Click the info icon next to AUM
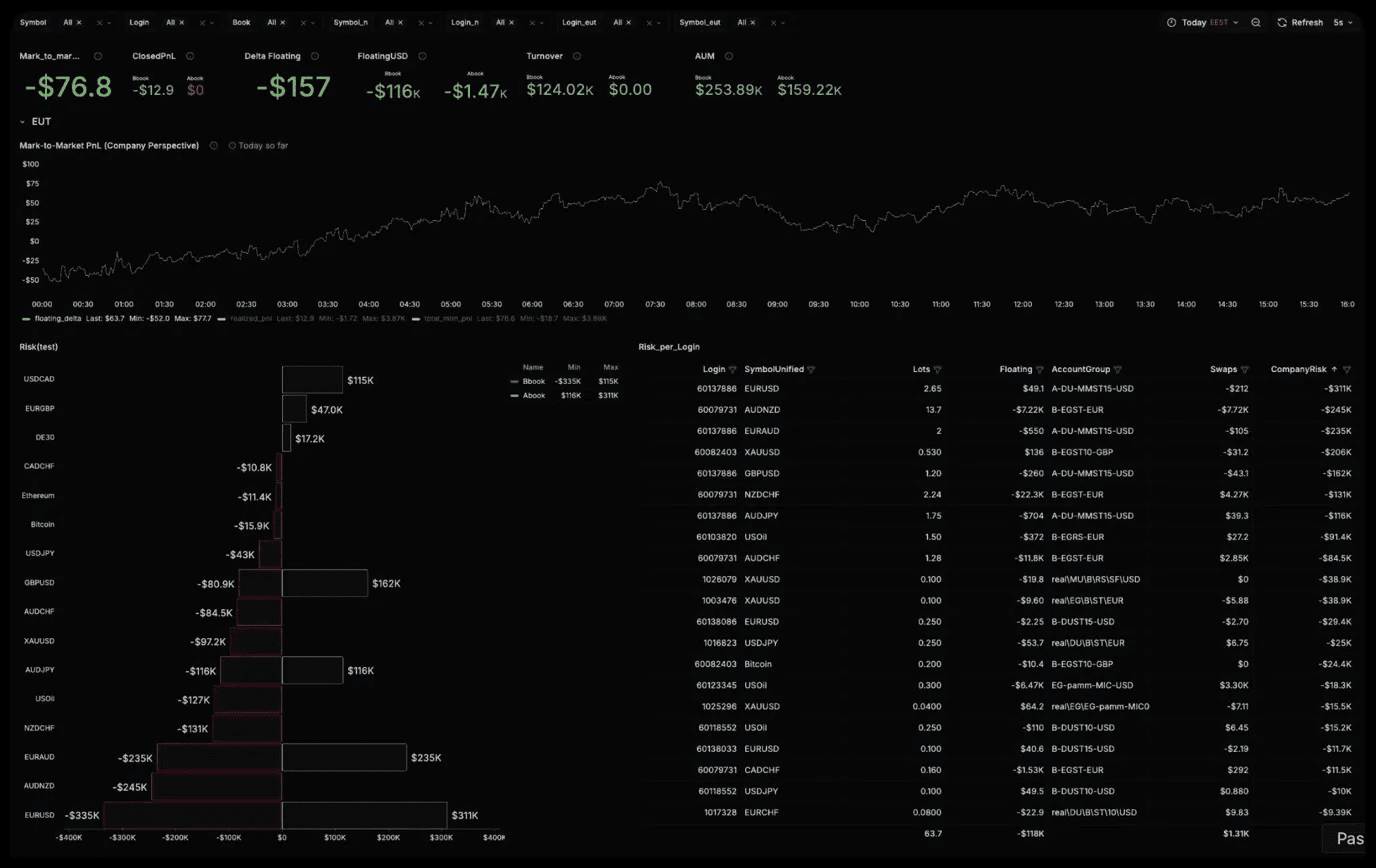The image size is (1376, 868). click(727, 56)
